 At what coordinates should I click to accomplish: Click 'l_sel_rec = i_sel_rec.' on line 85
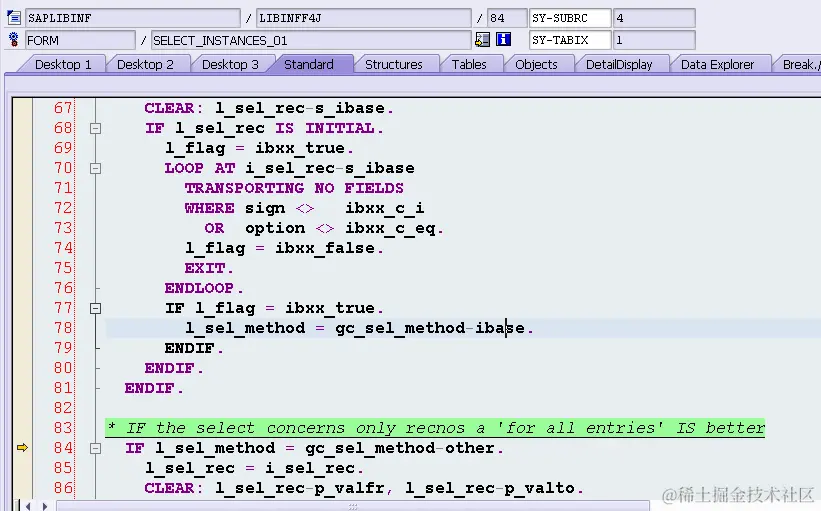pyautogui.click(x=254, y=468)
